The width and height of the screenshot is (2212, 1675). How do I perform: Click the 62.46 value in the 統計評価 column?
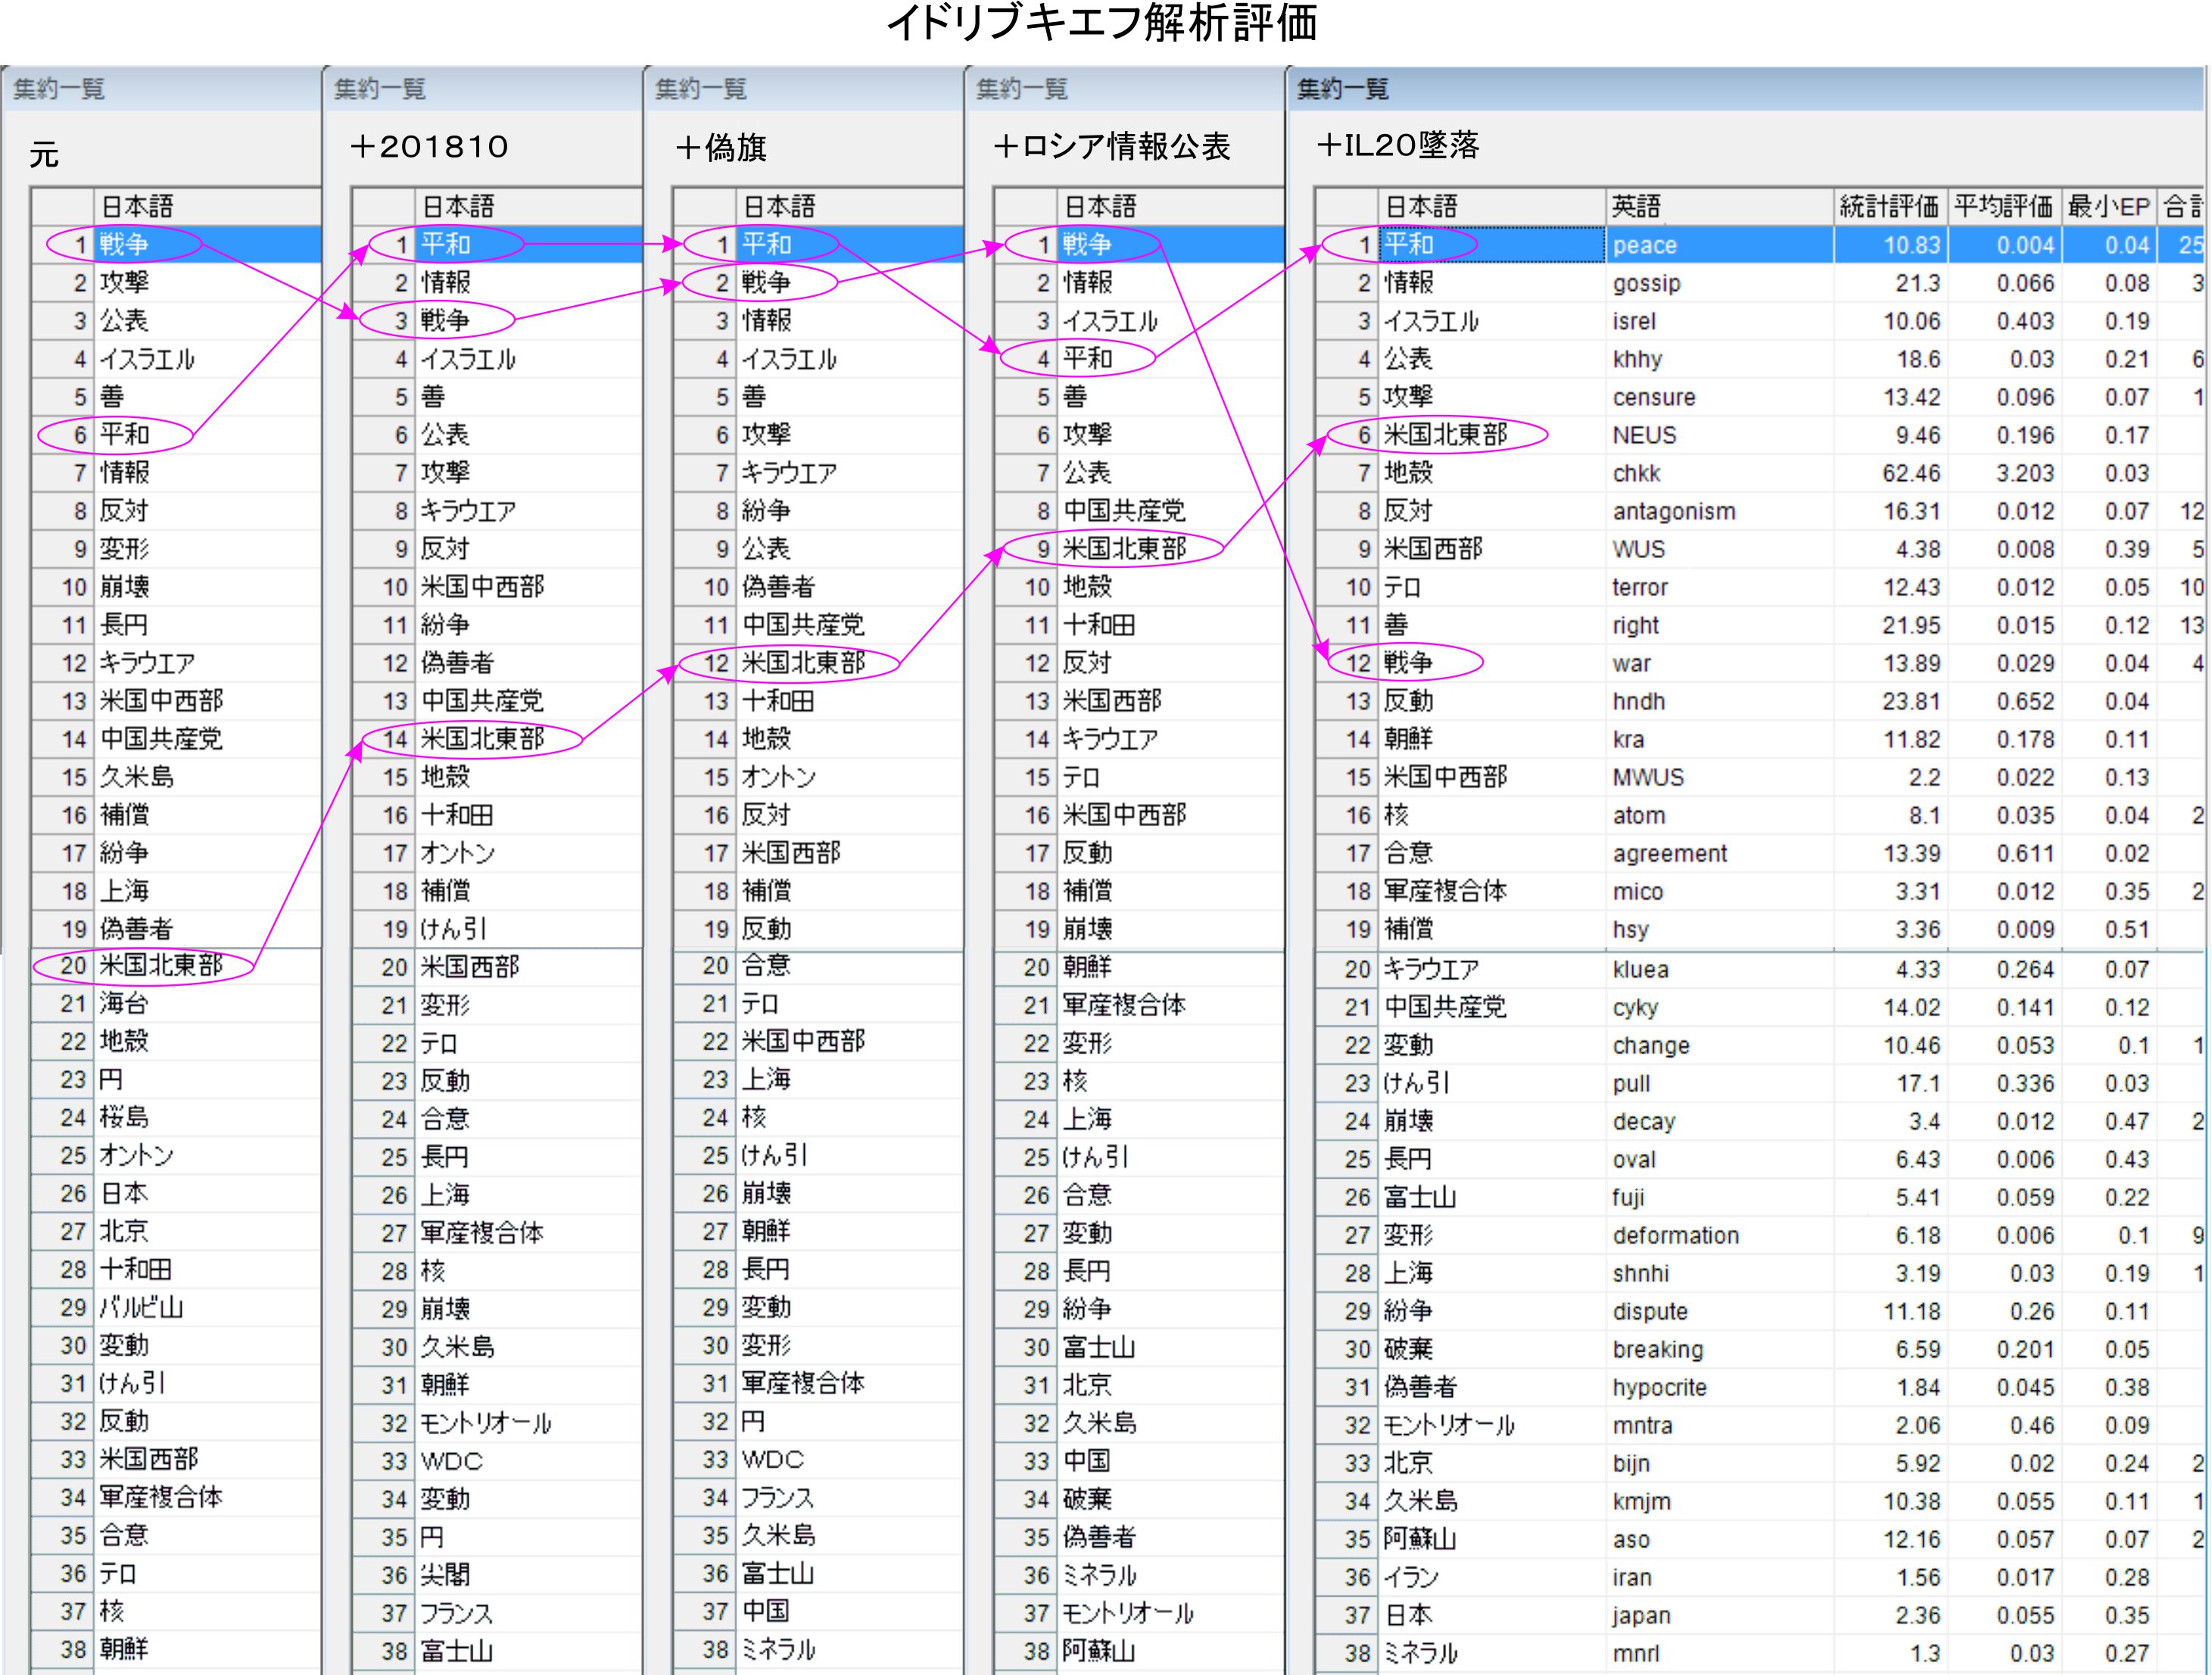1911,473
